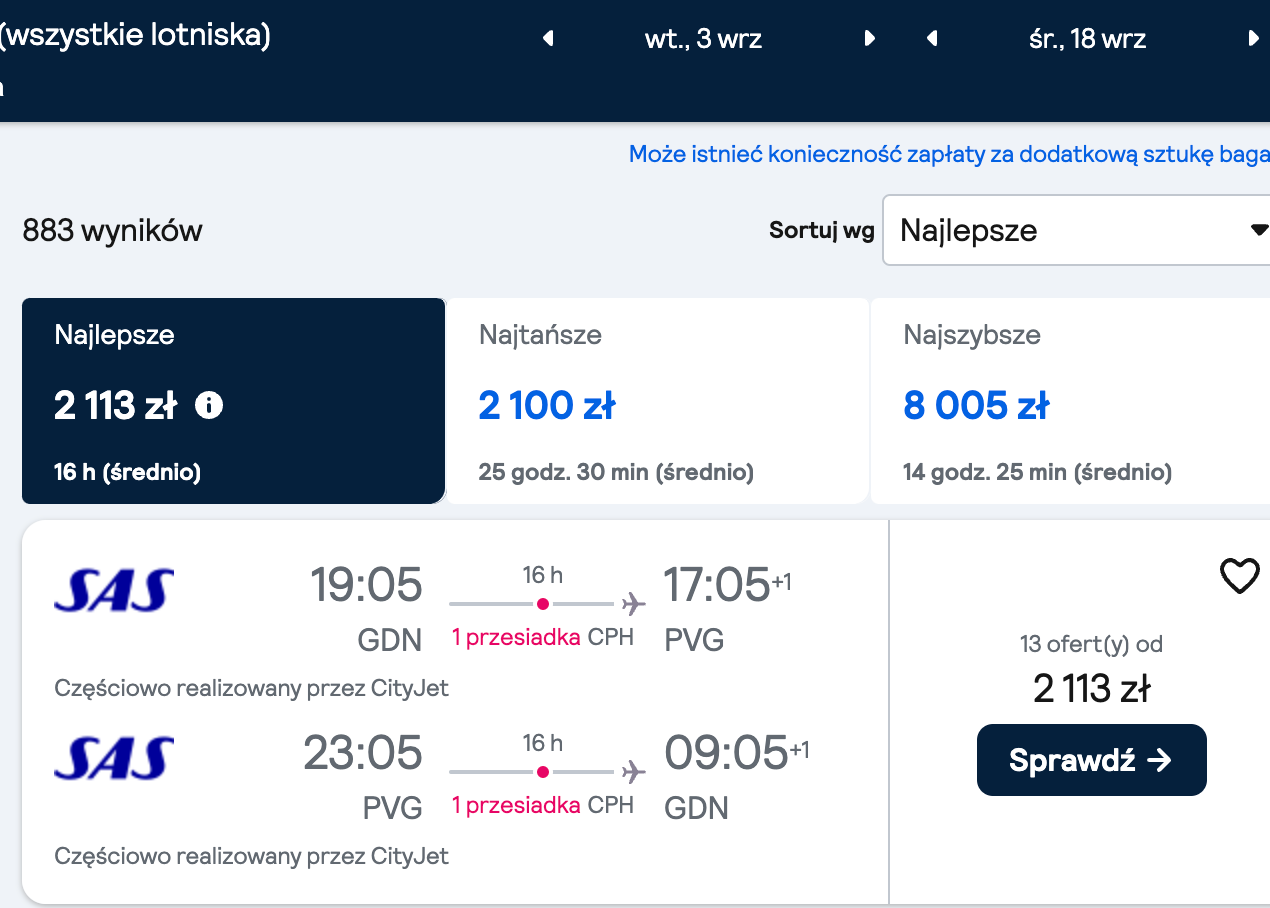Click the Sprawdź button

(1091, 760)
